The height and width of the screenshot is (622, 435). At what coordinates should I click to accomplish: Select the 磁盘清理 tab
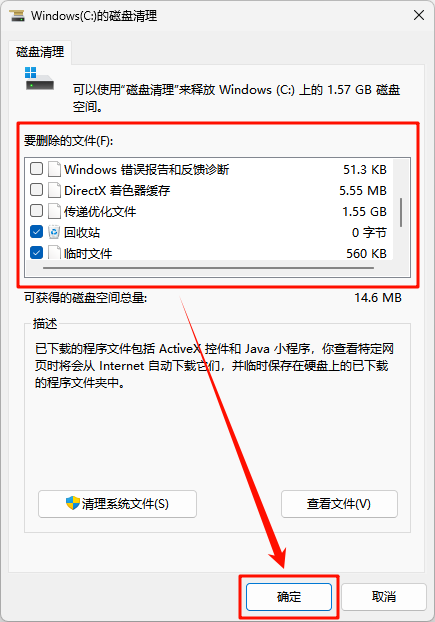pos(40,52)
